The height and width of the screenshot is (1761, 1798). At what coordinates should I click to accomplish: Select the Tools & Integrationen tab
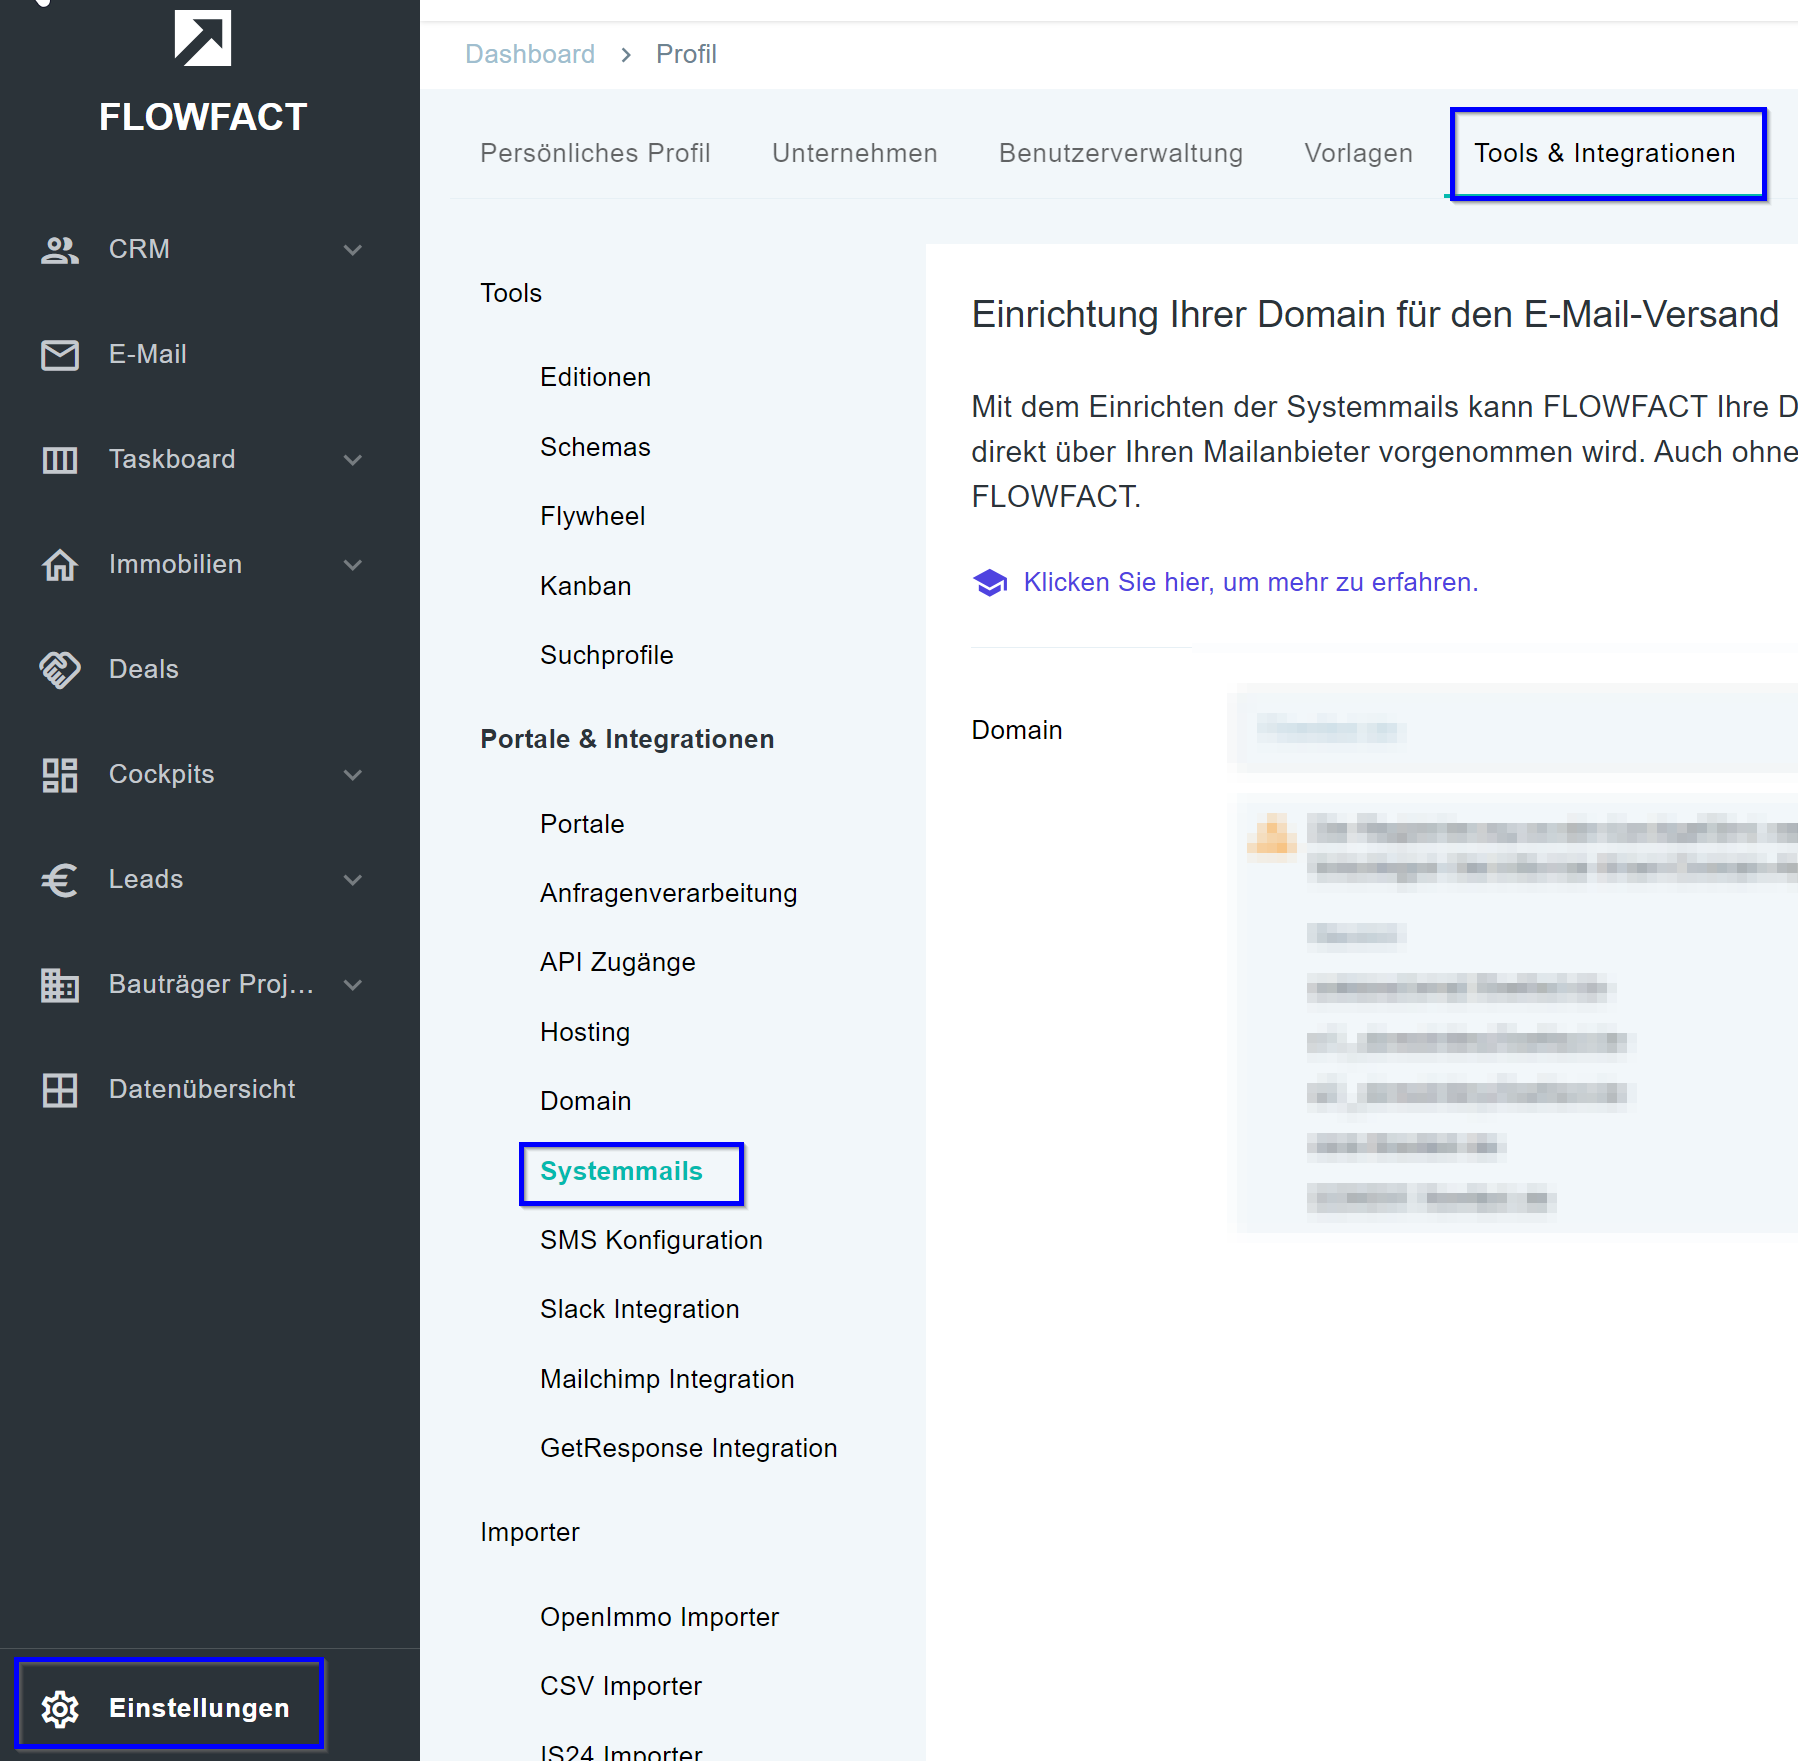[1605, 153]
